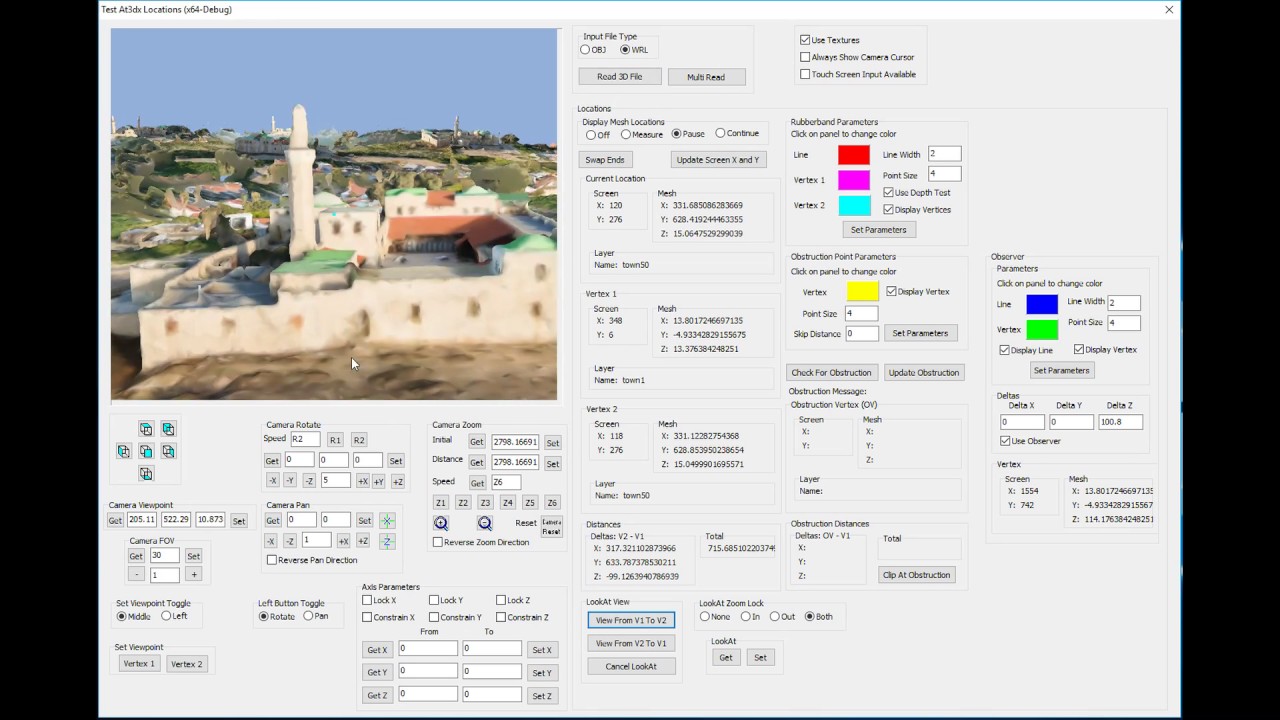Click the Z3 zoom speed button
Screen dimensions: 1280x720
click(x=485, y=503)
